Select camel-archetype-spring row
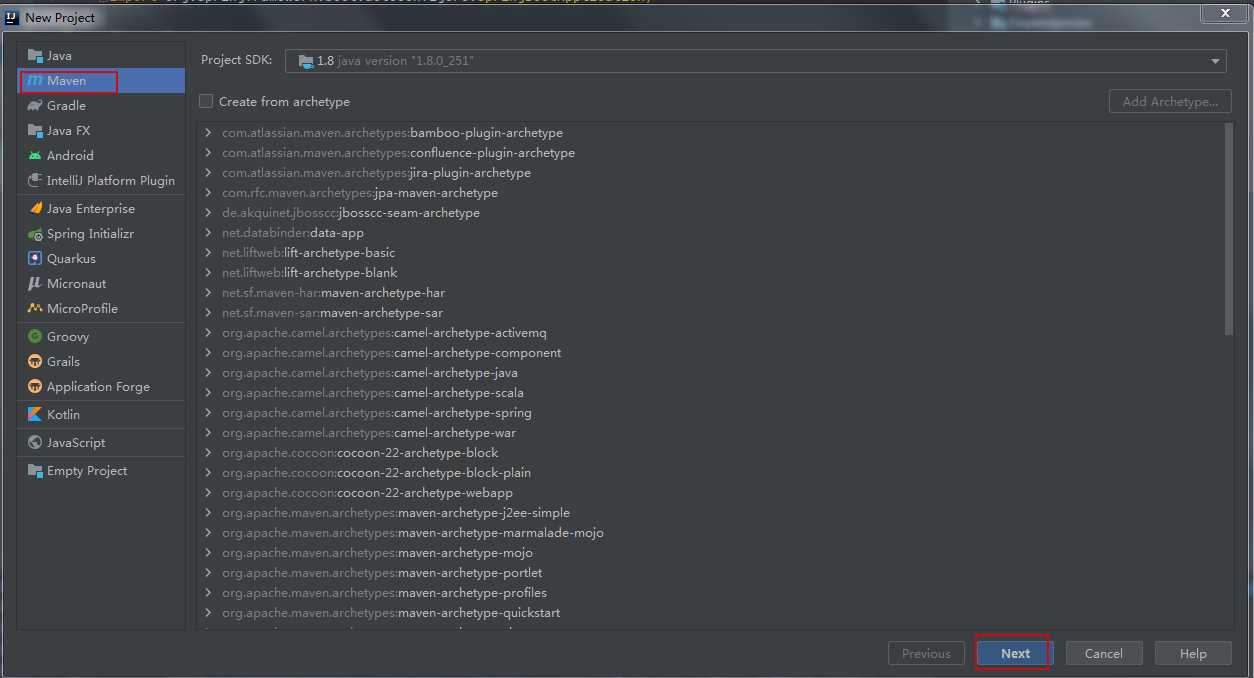Viewport: 1254px width, 678px height. pyautogui.click(x=710, y=413)
